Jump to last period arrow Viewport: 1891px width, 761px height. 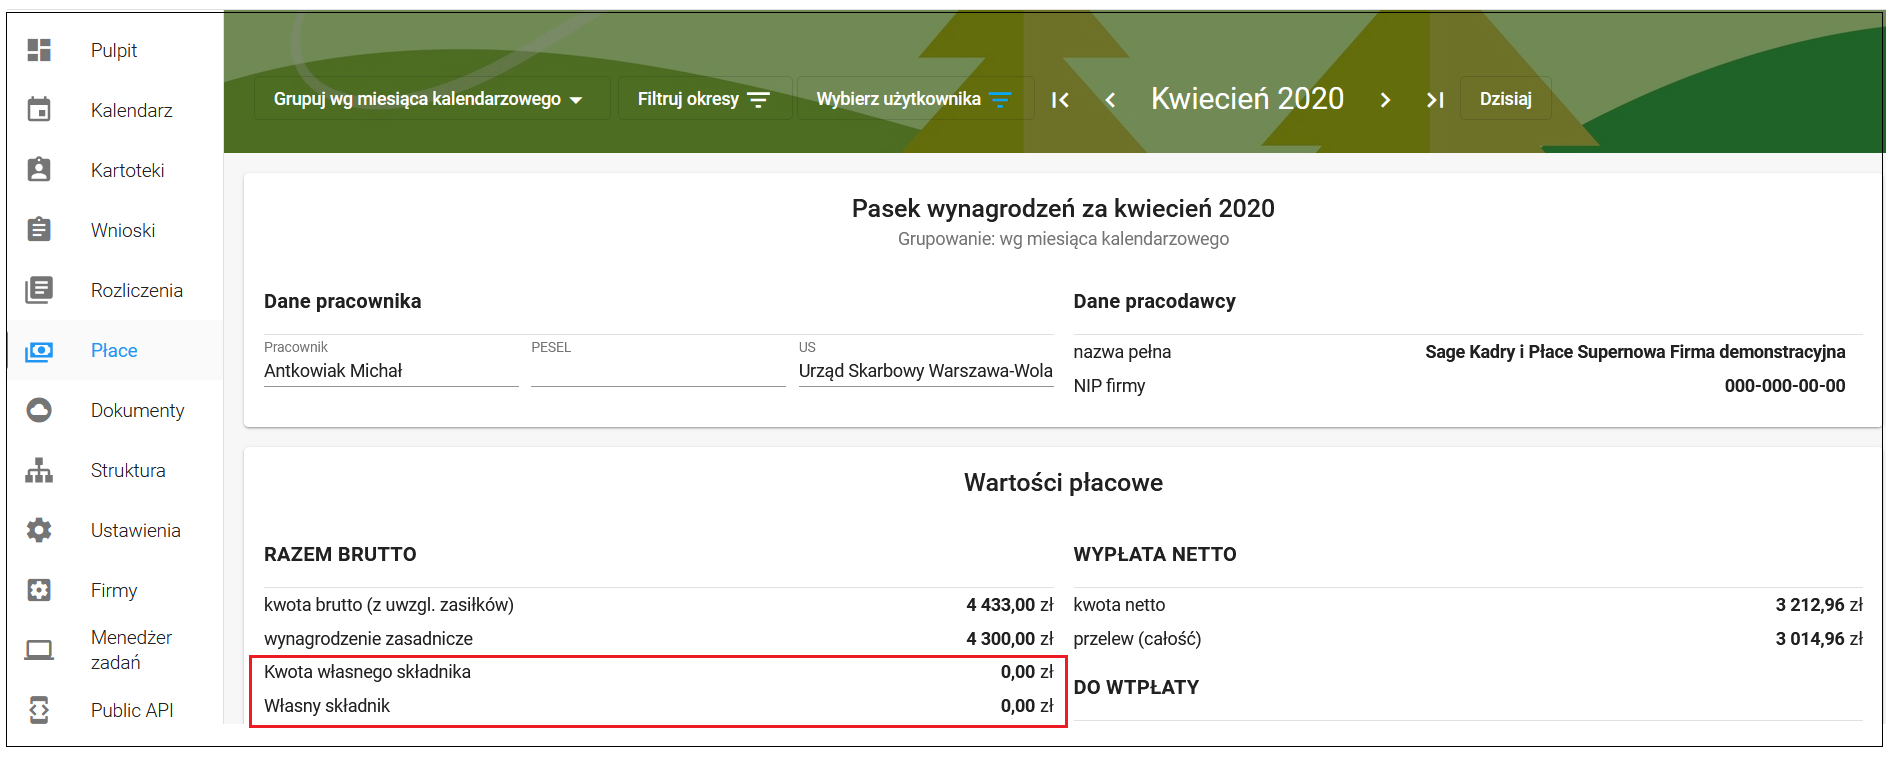(x=1435, y=99)
